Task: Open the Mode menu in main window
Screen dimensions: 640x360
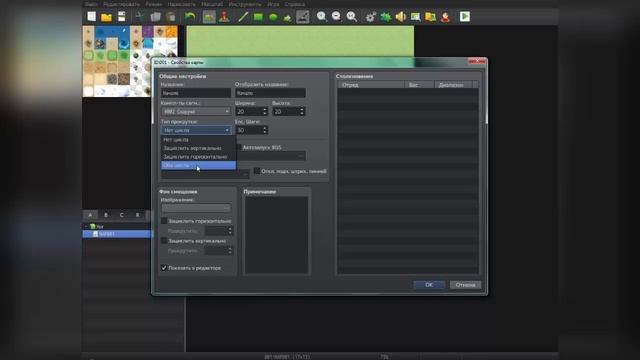Action: coord(154,4)
